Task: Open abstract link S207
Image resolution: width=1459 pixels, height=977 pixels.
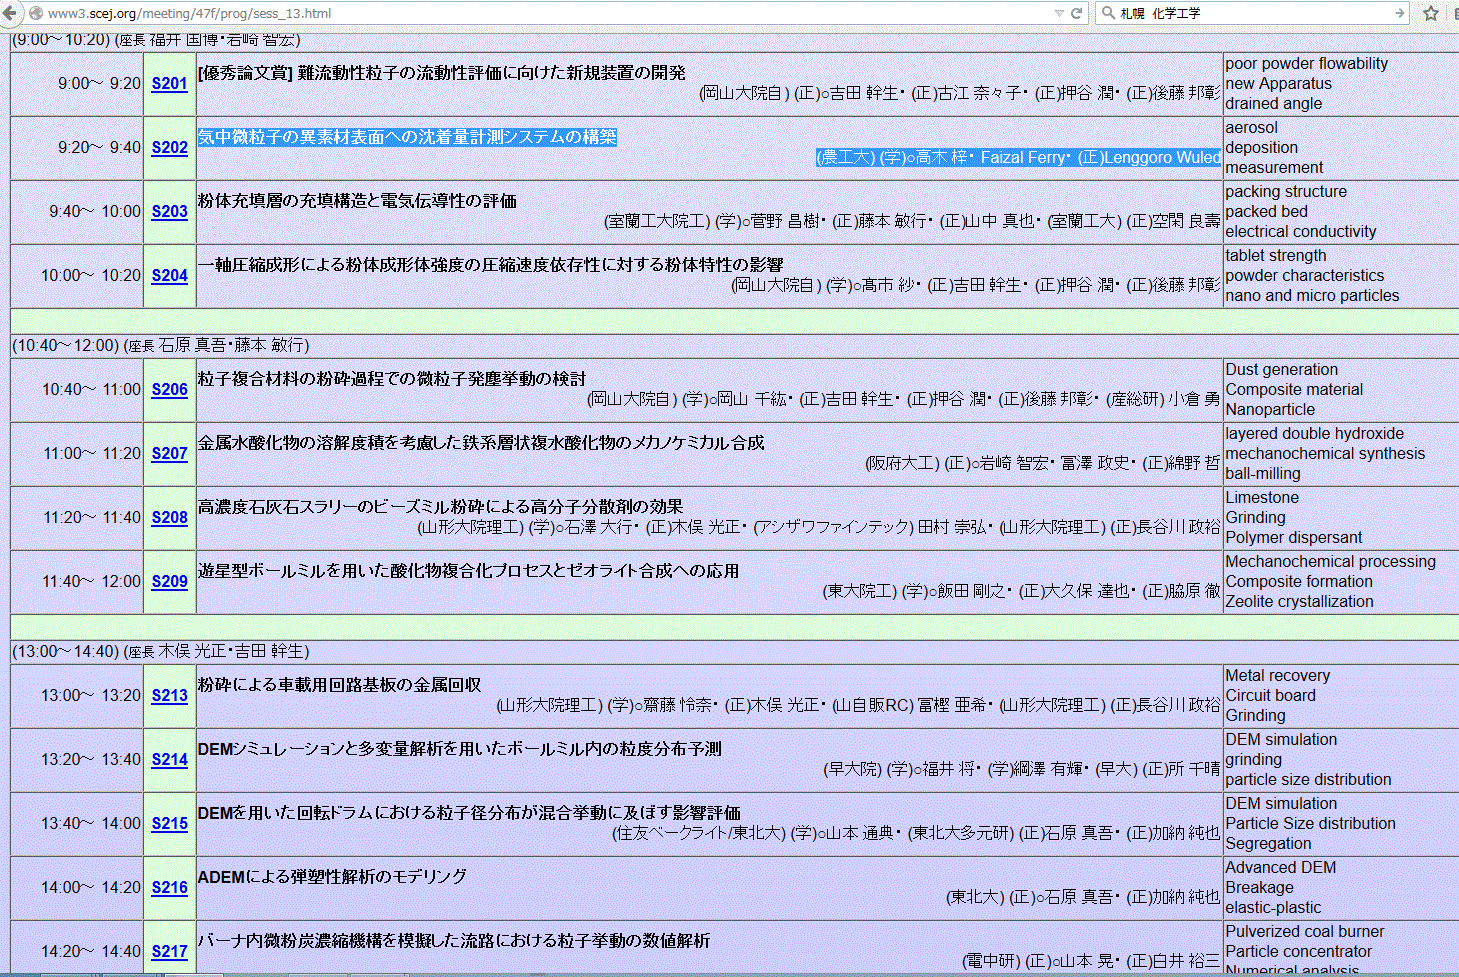Action: (x=169, y=454)
